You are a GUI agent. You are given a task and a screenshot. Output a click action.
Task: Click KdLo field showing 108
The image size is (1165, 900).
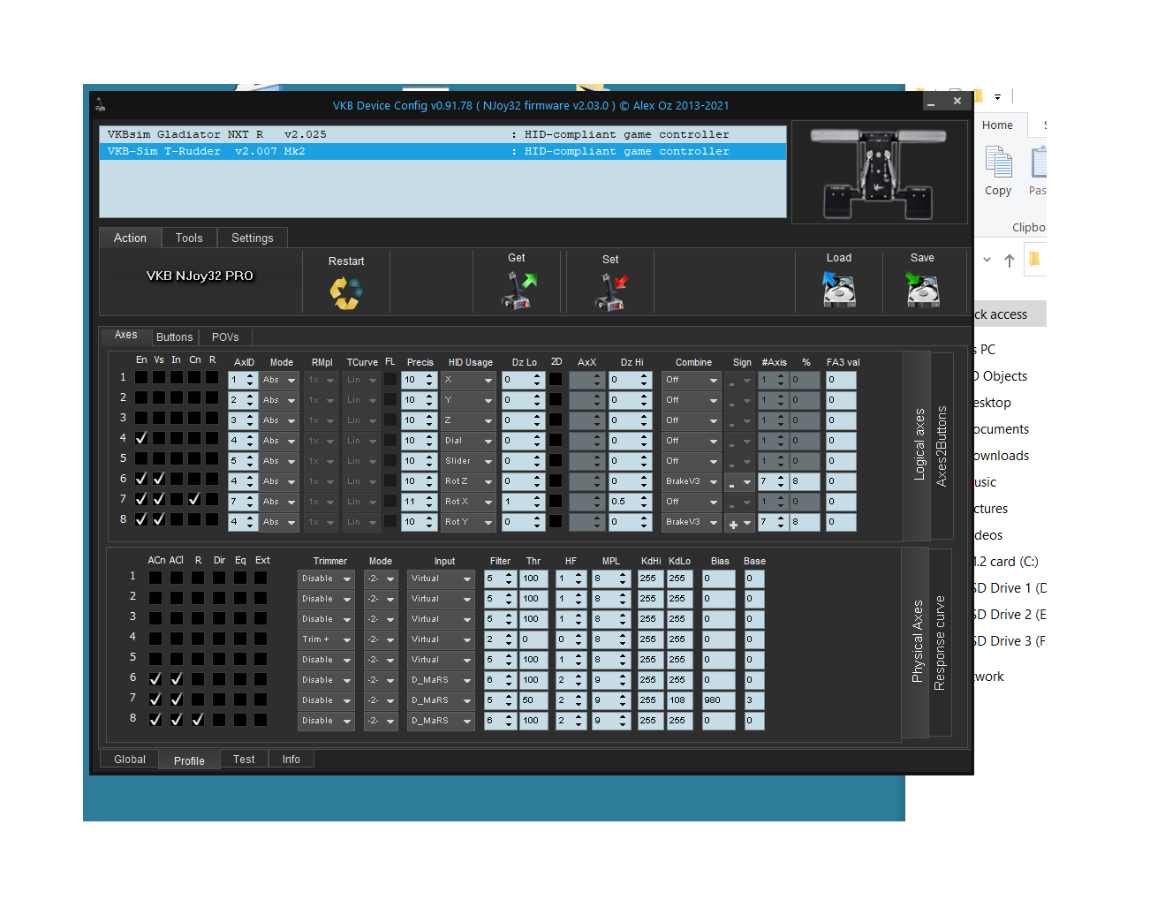coord(680,700)
